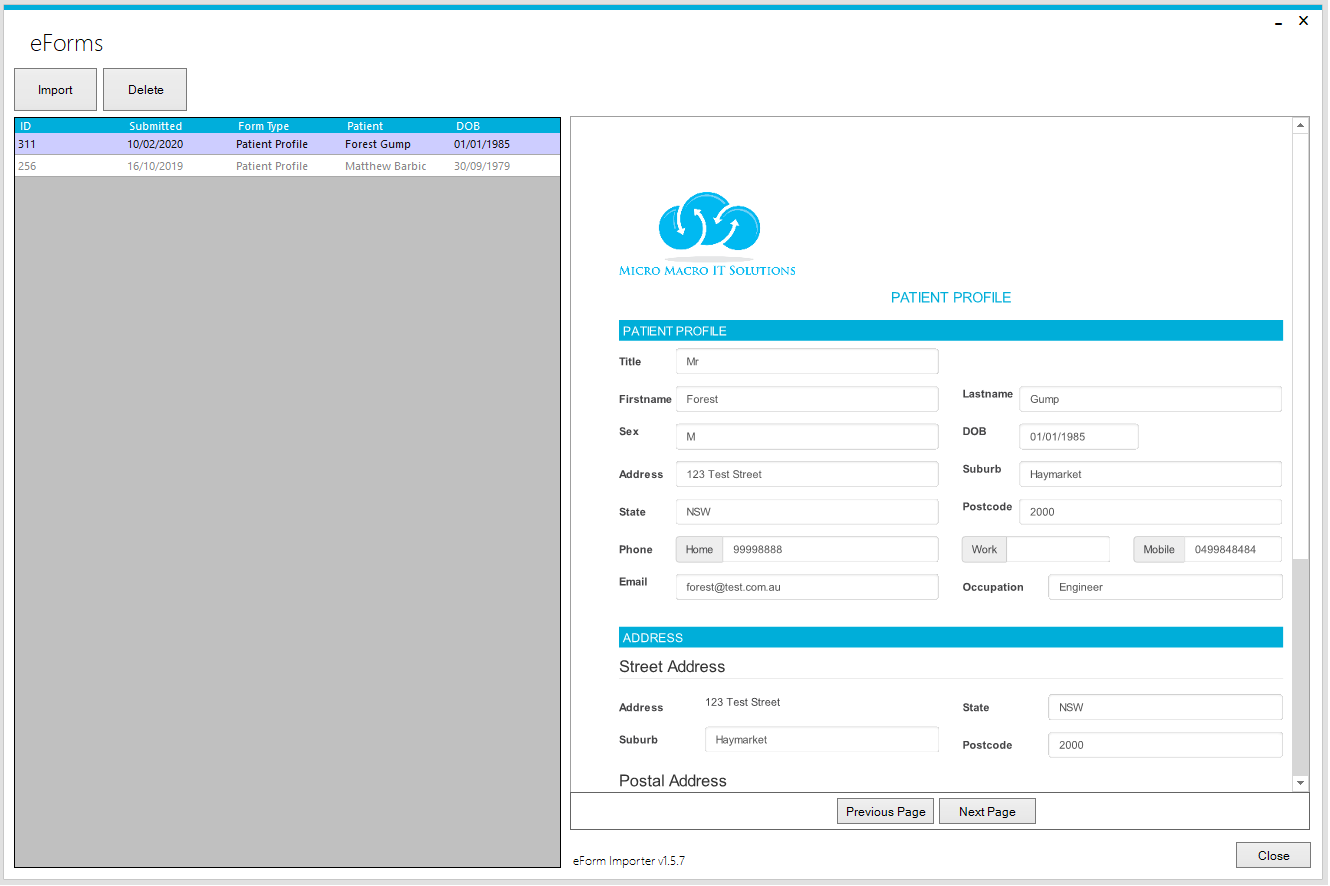Select the Forest Gump form row
Viewport: 1330px width, 886px height.
pyautogui.click(x=287, y=144)
